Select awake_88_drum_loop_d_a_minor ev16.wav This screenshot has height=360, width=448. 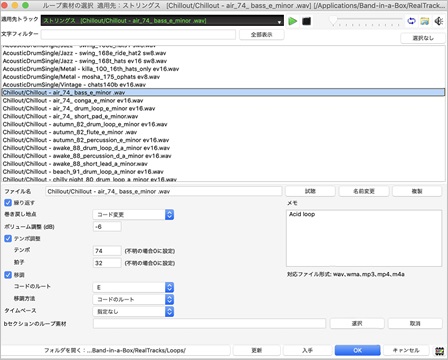tap(223, 148)
